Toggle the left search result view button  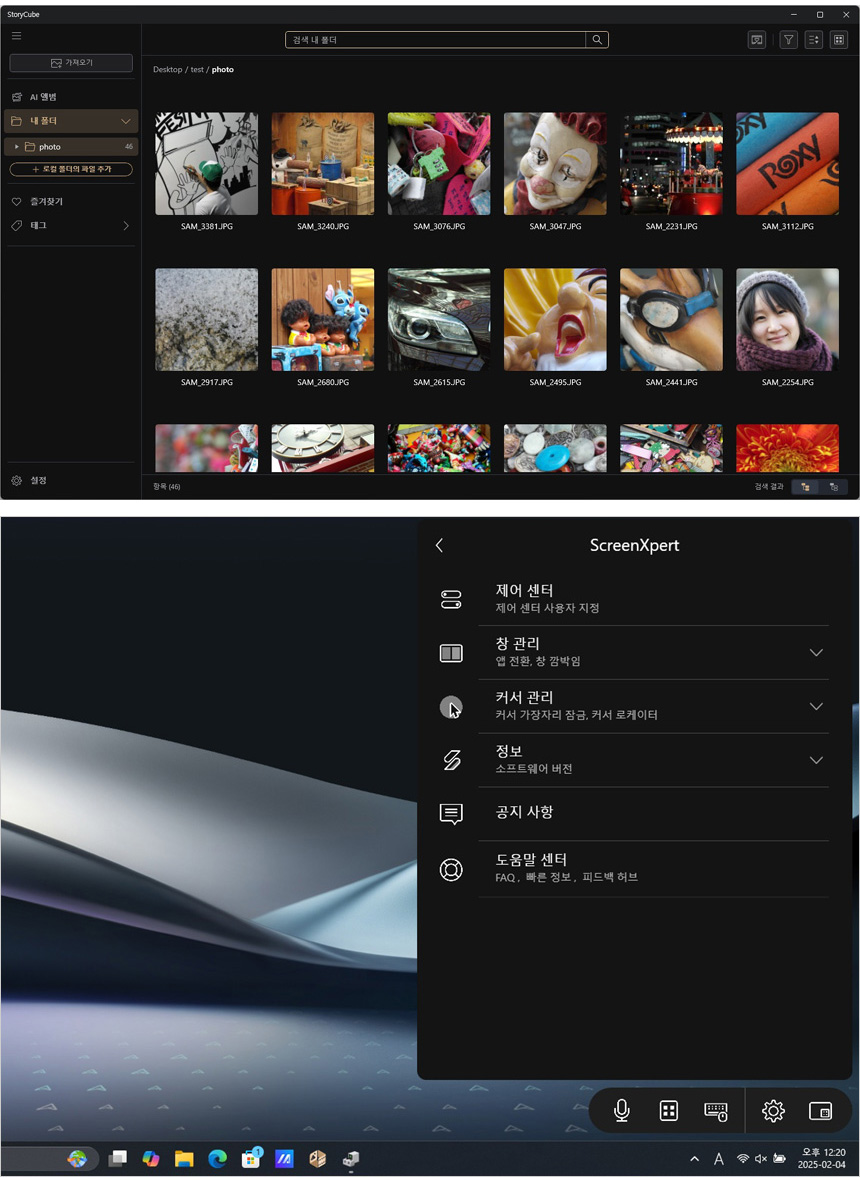[x=805, y=487]
